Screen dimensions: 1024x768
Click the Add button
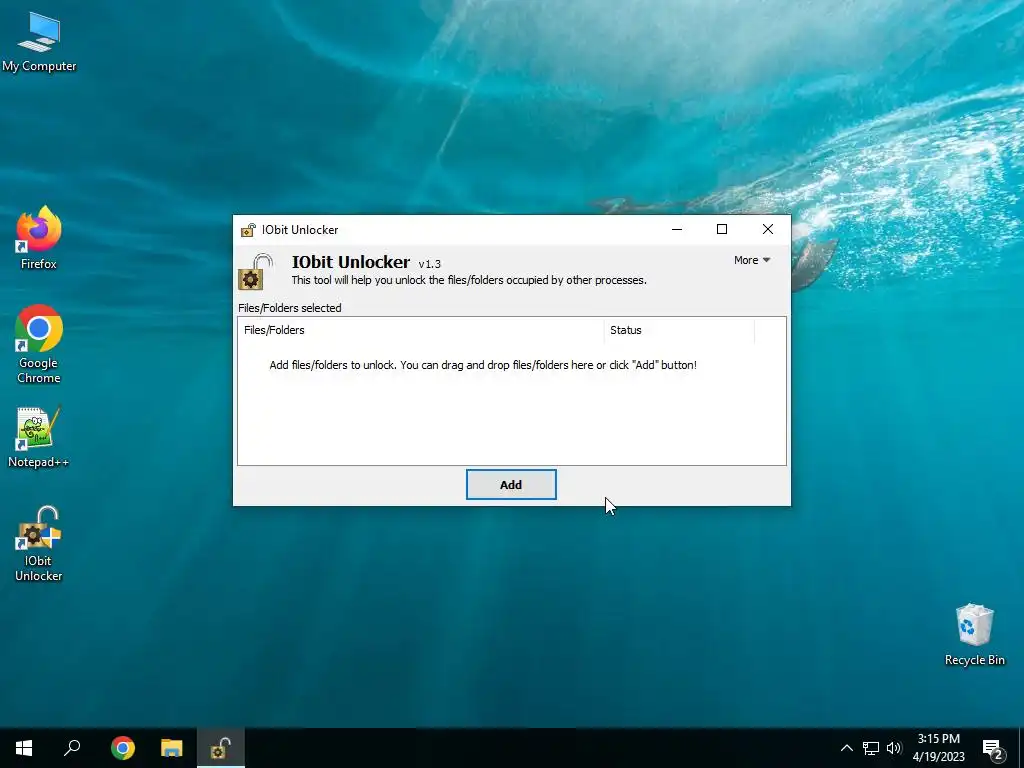tap(511, 485)
